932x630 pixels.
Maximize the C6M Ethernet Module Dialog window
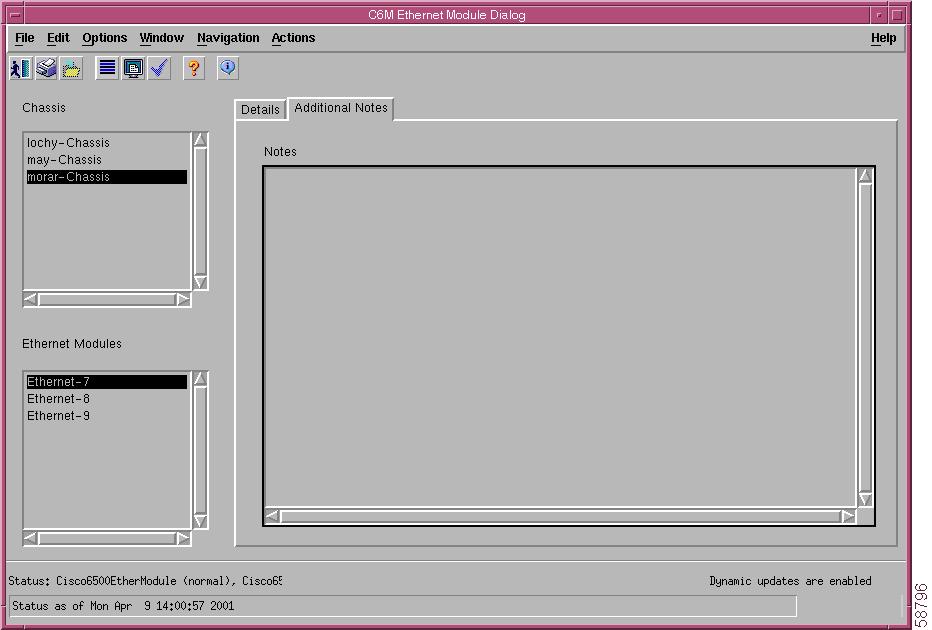[x=898, y=15]
